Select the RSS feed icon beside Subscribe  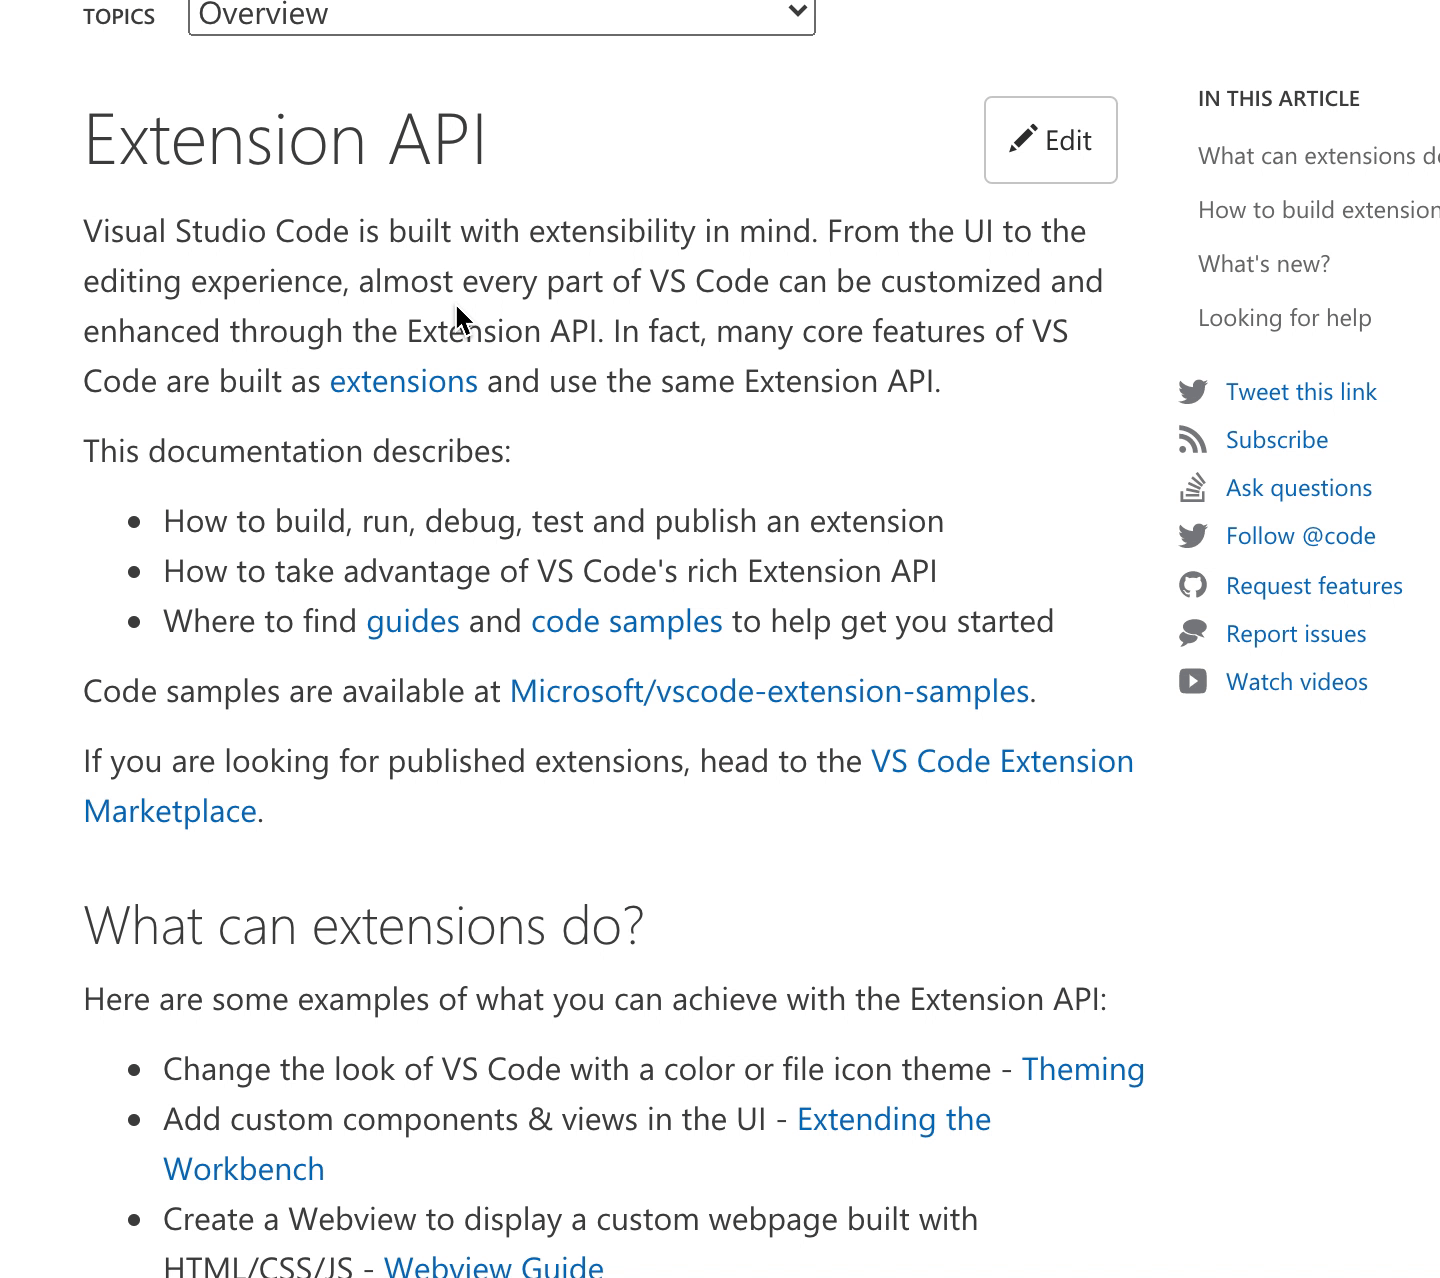pyautogui.click(x=1193, y=440)
